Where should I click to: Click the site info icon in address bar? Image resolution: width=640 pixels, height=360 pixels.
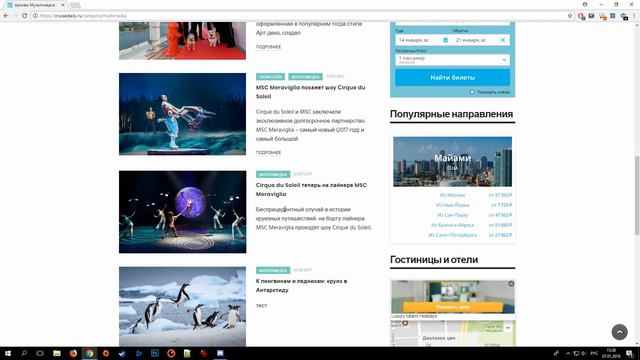pyautogui.click(x=35, y=16)
